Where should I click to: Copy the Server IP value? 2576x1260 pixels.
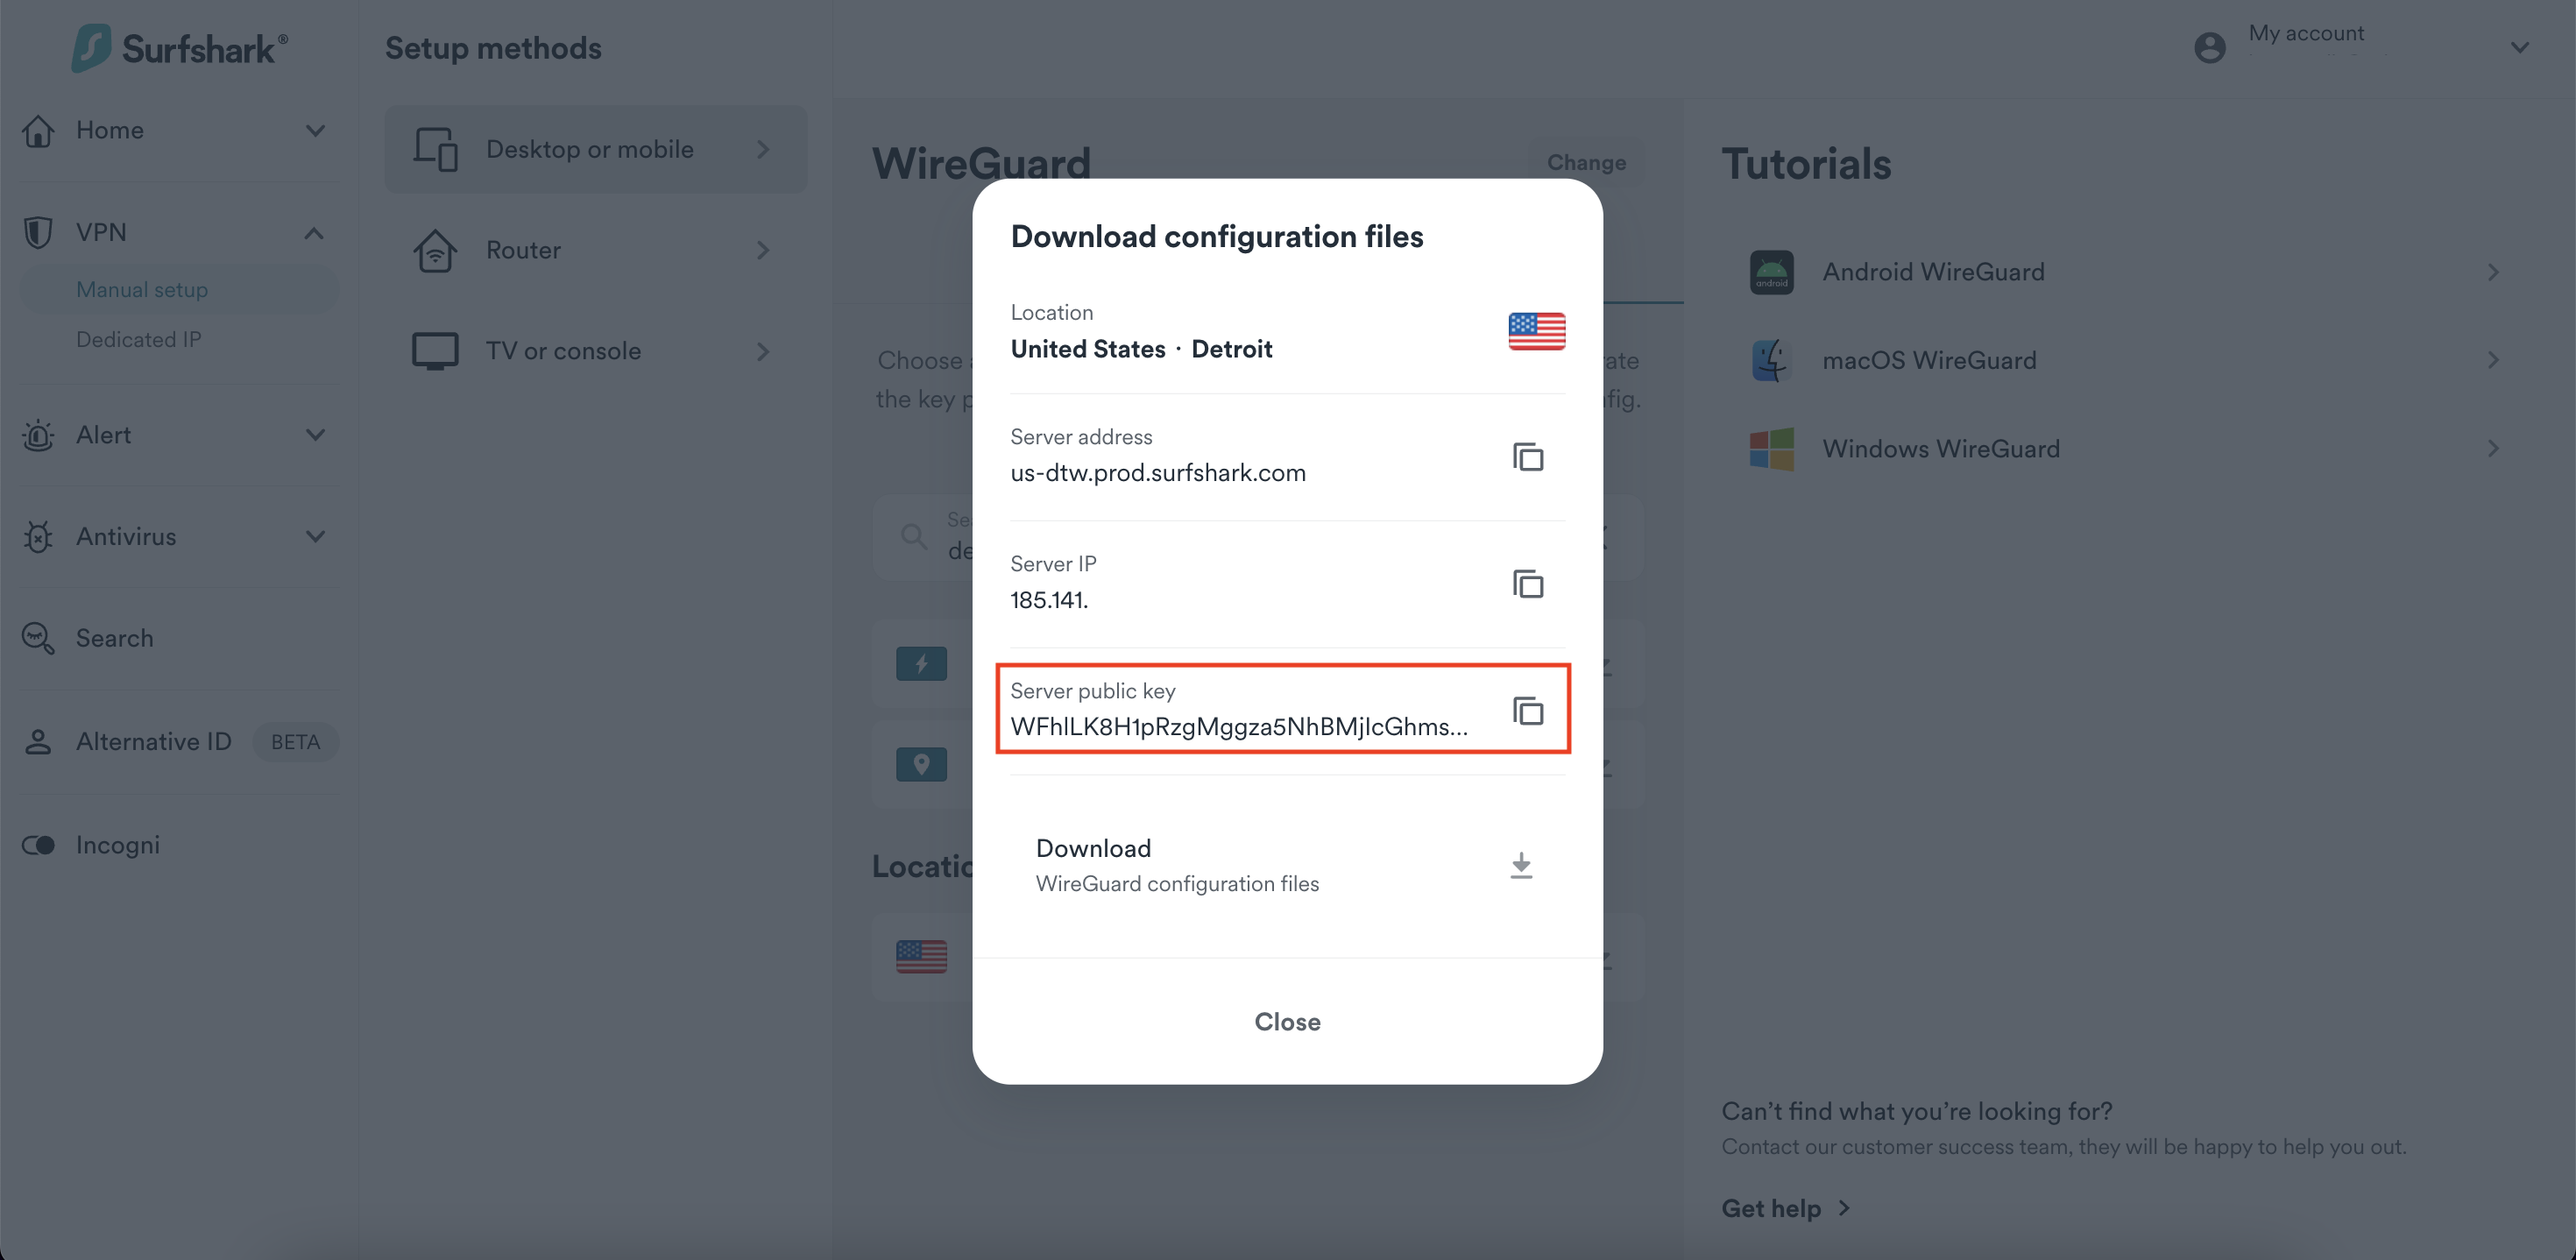[x=1527, y=584]
